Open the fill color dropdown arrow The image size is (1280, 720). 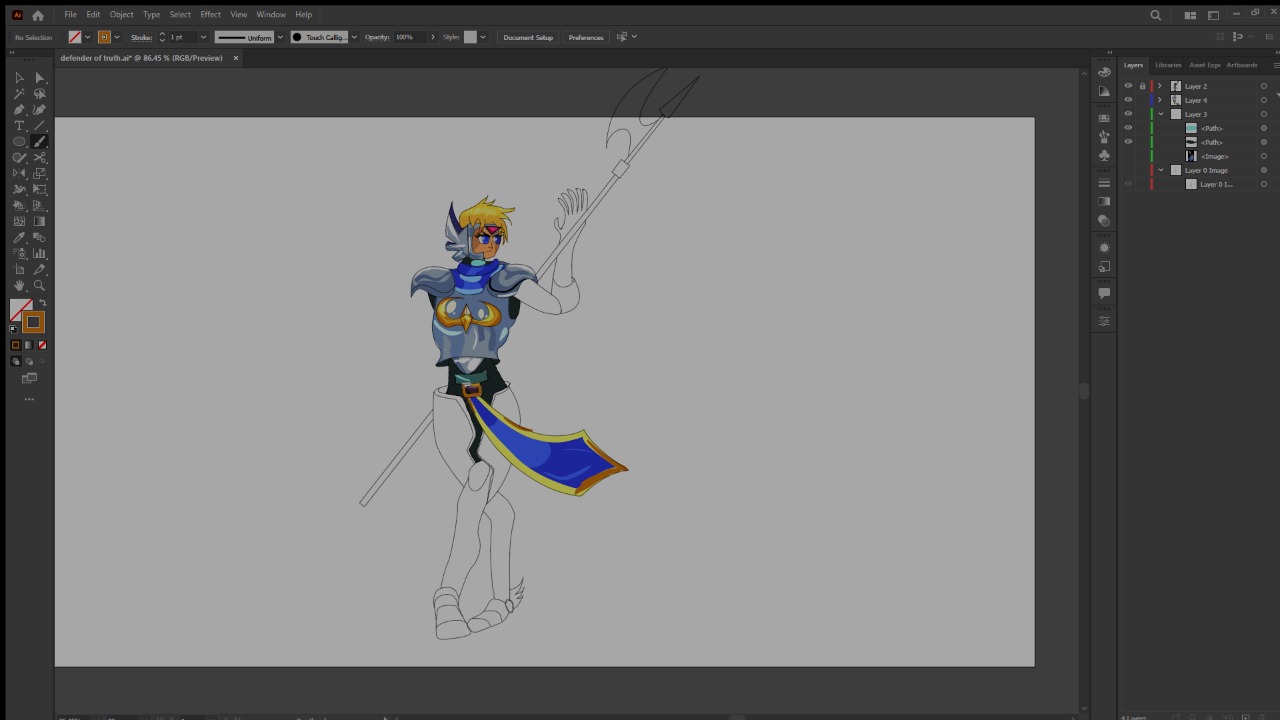87,37
